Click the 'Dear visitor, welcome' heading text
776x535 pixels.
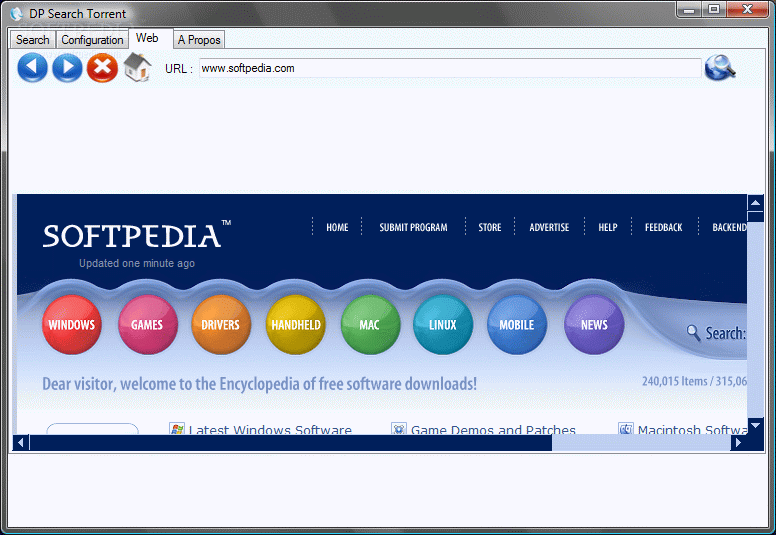click(259, 384)
